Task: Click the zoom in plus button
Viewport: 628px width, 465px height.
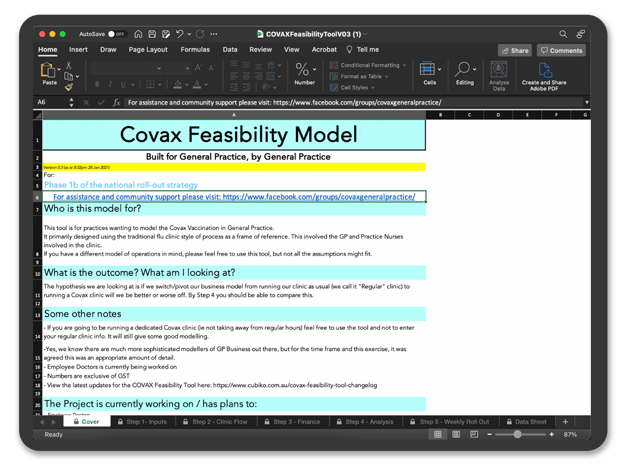Action: tap(552, 435)
